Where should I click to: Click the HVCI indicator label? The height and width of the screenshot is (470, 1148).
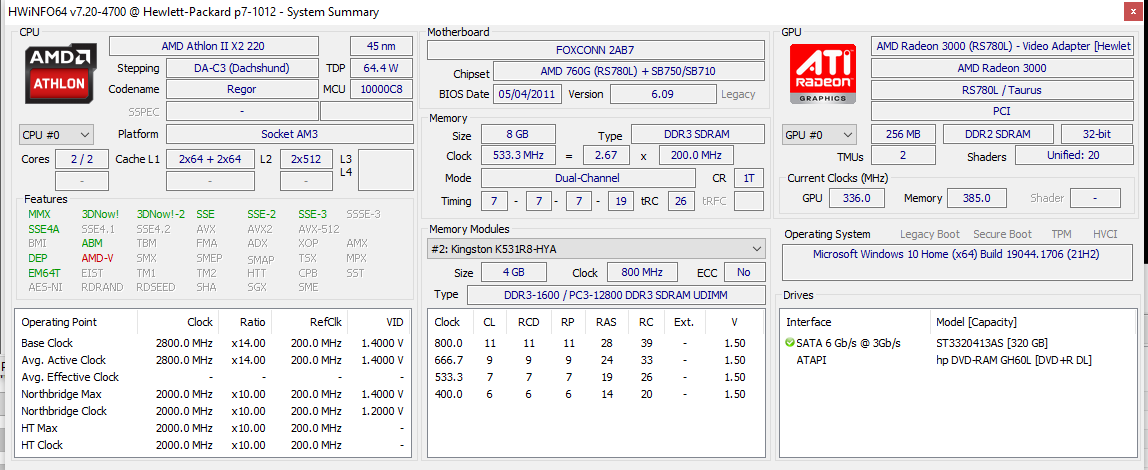pyautogui.click(x=1105, y=234)
